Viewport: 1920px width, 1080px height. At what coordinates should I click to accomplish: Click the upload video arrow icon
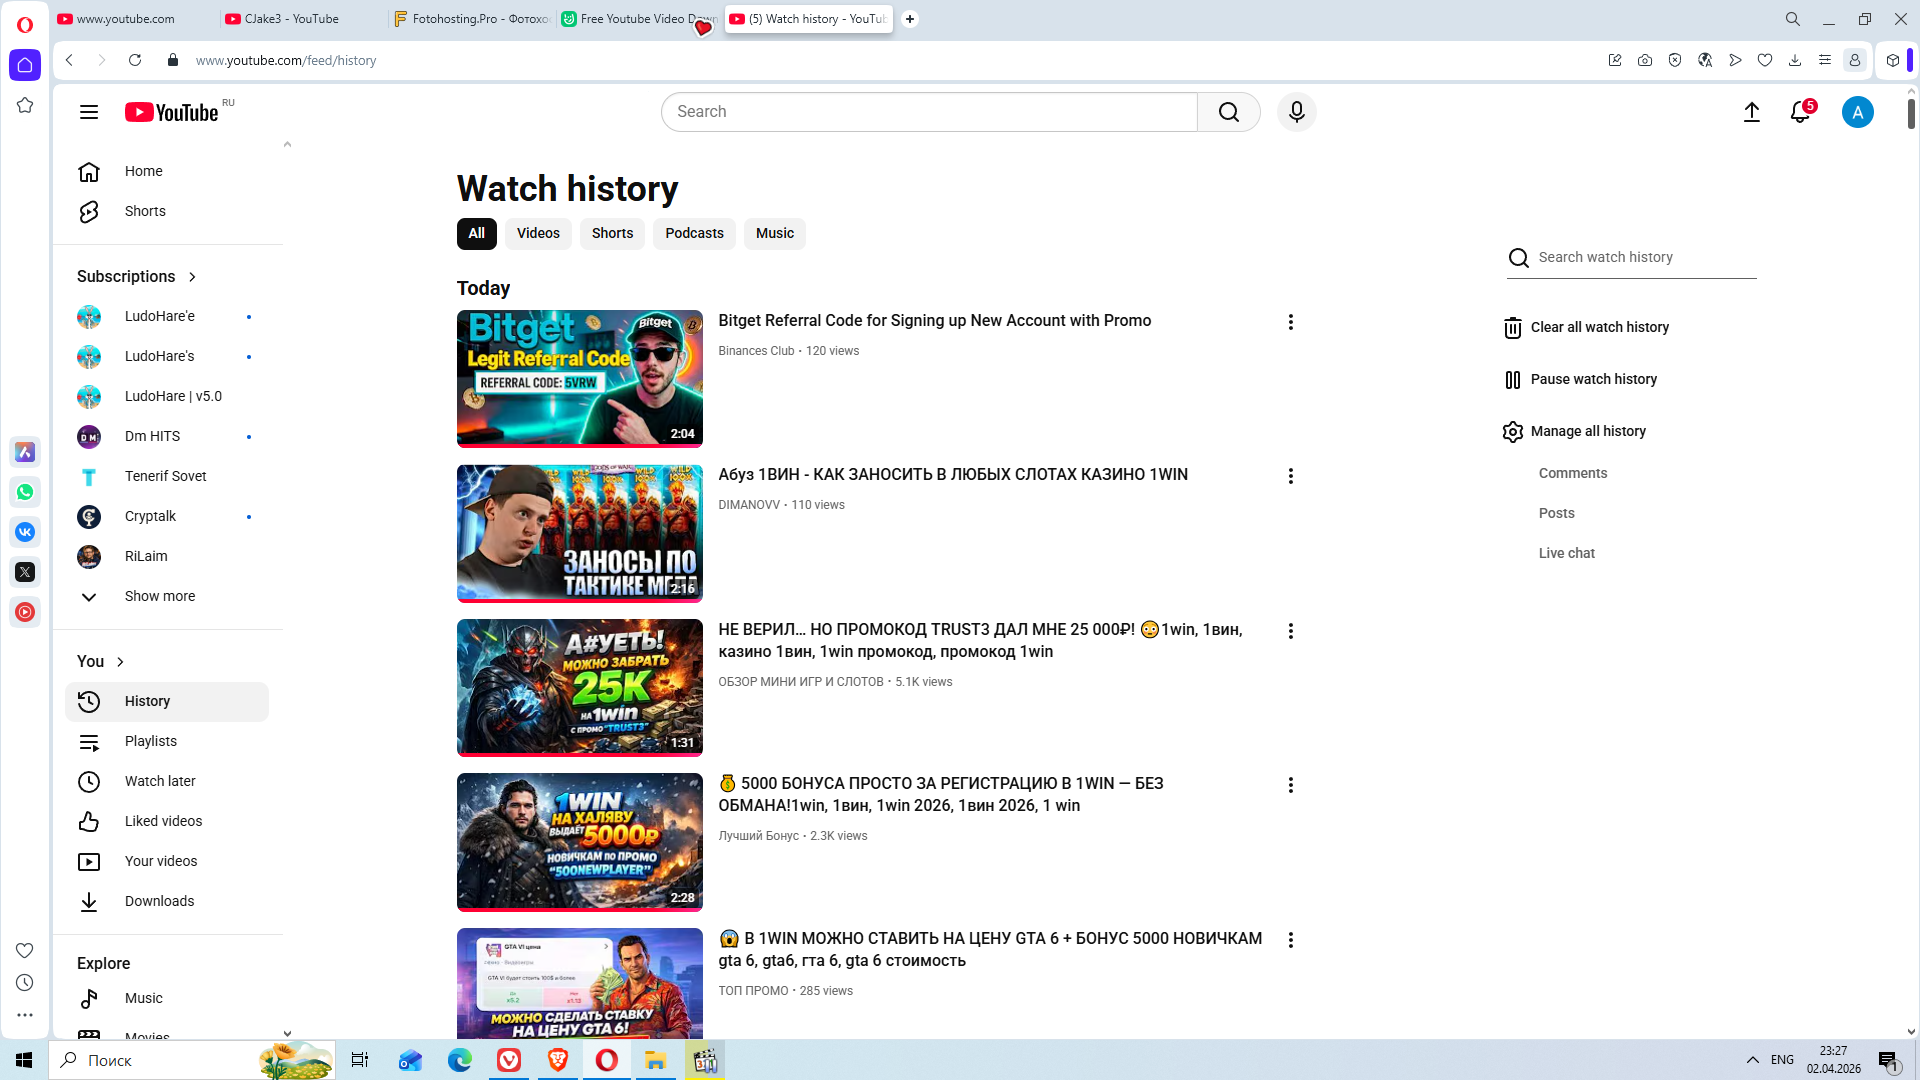(x=1751, y=112)
